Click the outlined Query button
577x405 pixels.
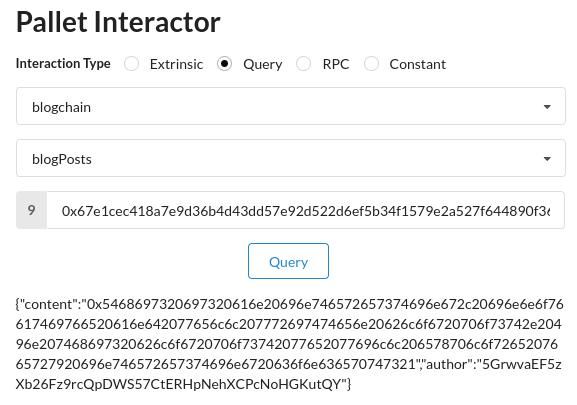(x=288, y=261)
